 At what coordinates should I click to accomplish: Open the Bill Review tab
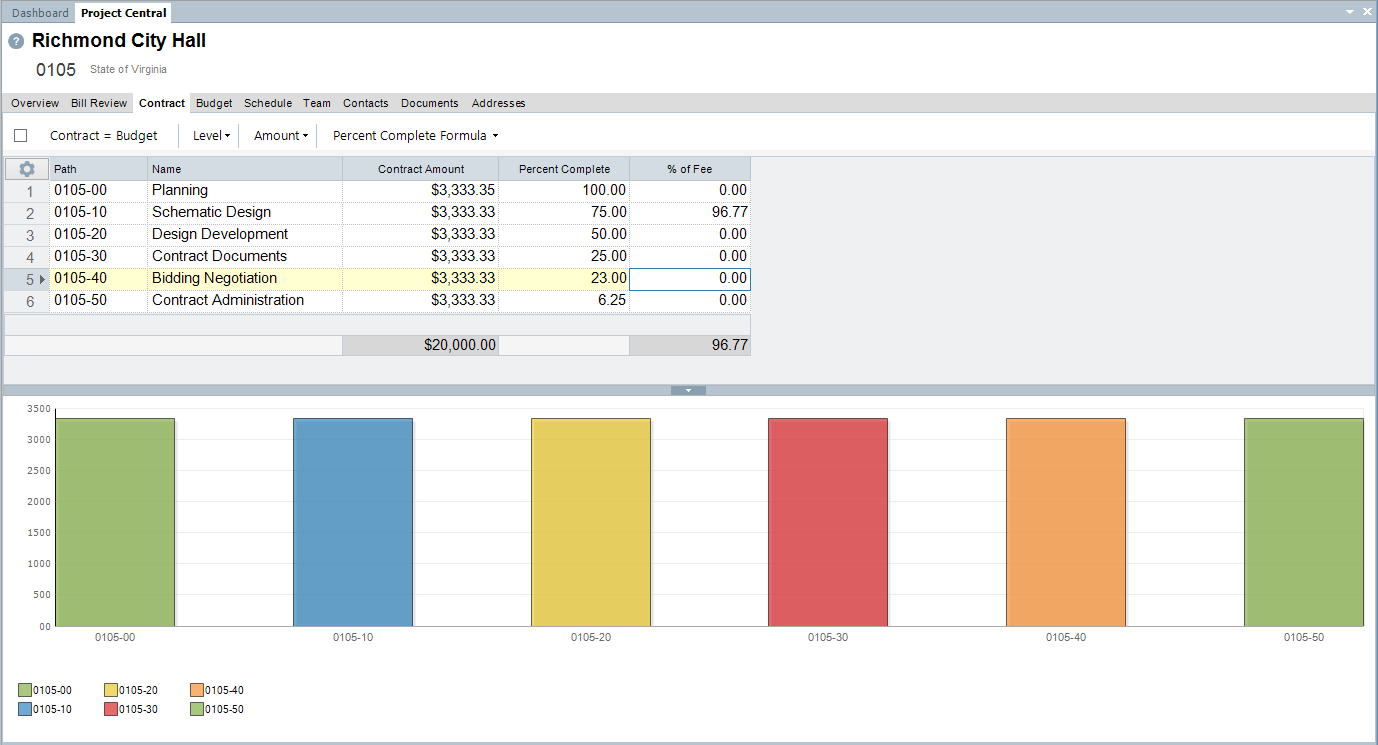point(99,103)
